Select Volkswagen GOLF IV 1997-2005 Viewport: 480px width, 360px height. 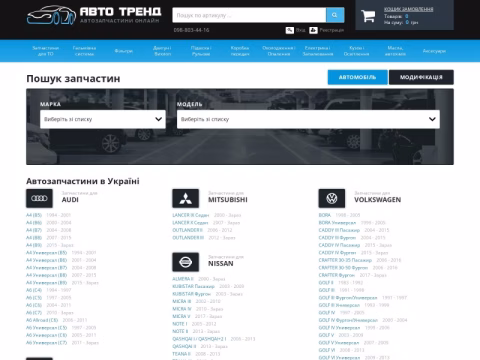tap(327, 313)
